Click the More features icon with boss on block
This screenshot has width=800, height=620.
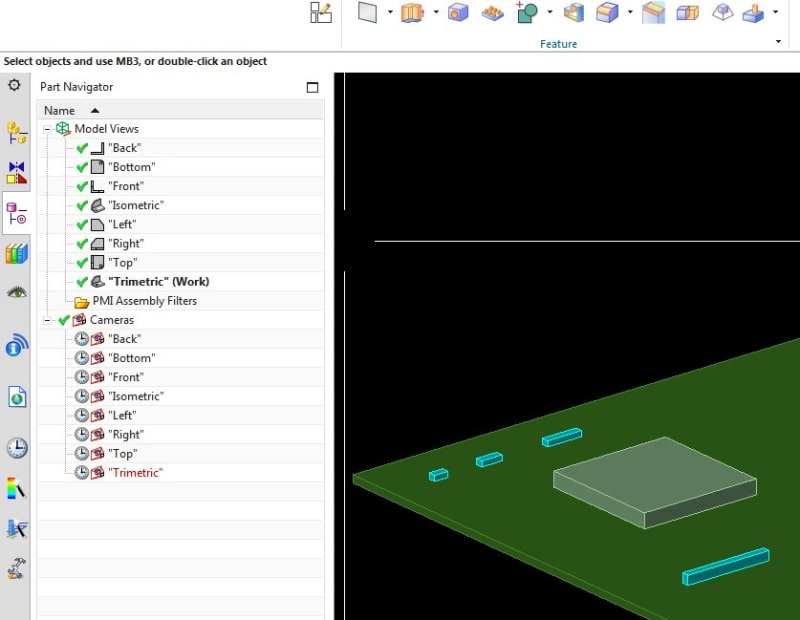tap(754, 13)
